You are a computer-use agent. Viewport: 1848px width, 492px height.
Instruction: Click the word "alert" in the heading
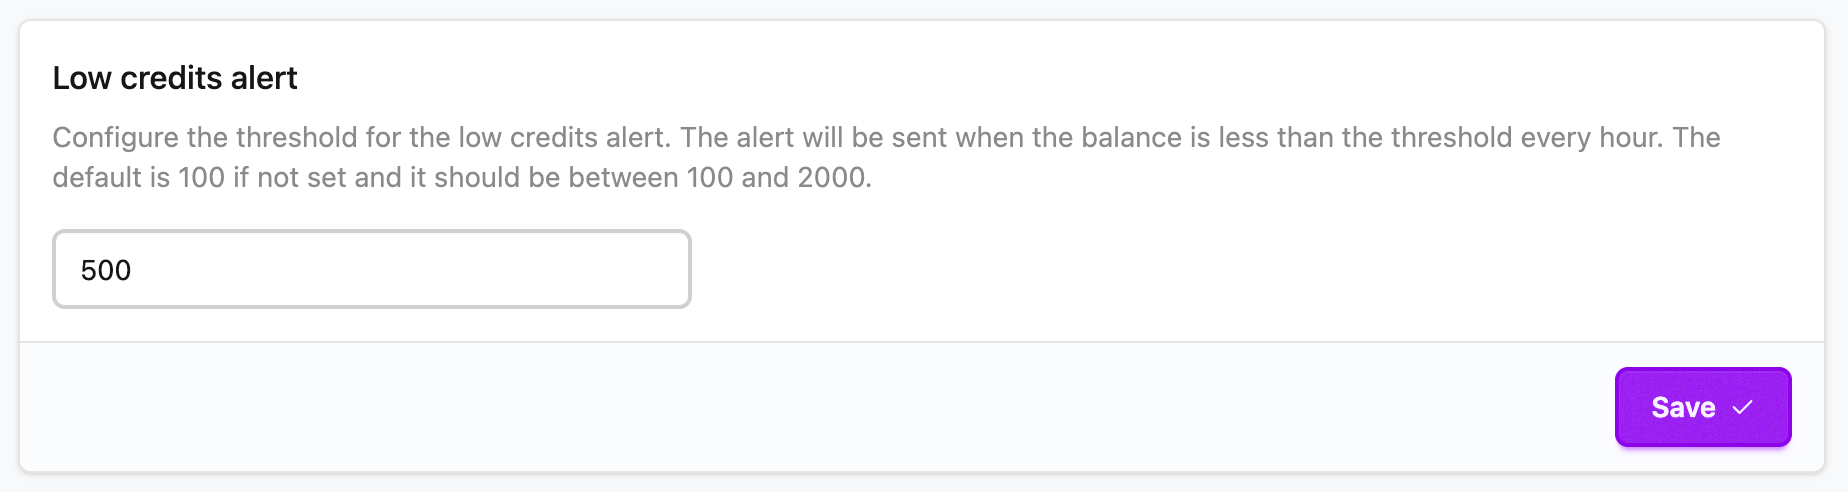264,78
